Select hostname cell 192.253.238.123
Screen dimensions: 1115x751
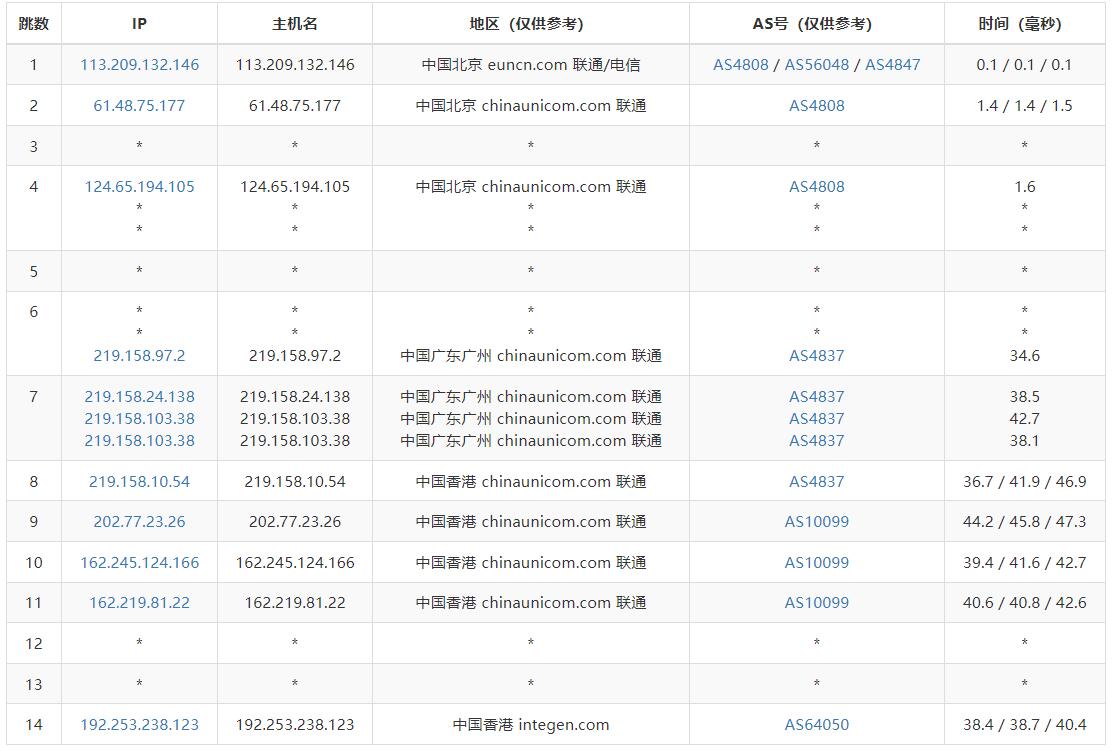pos(295,725)
